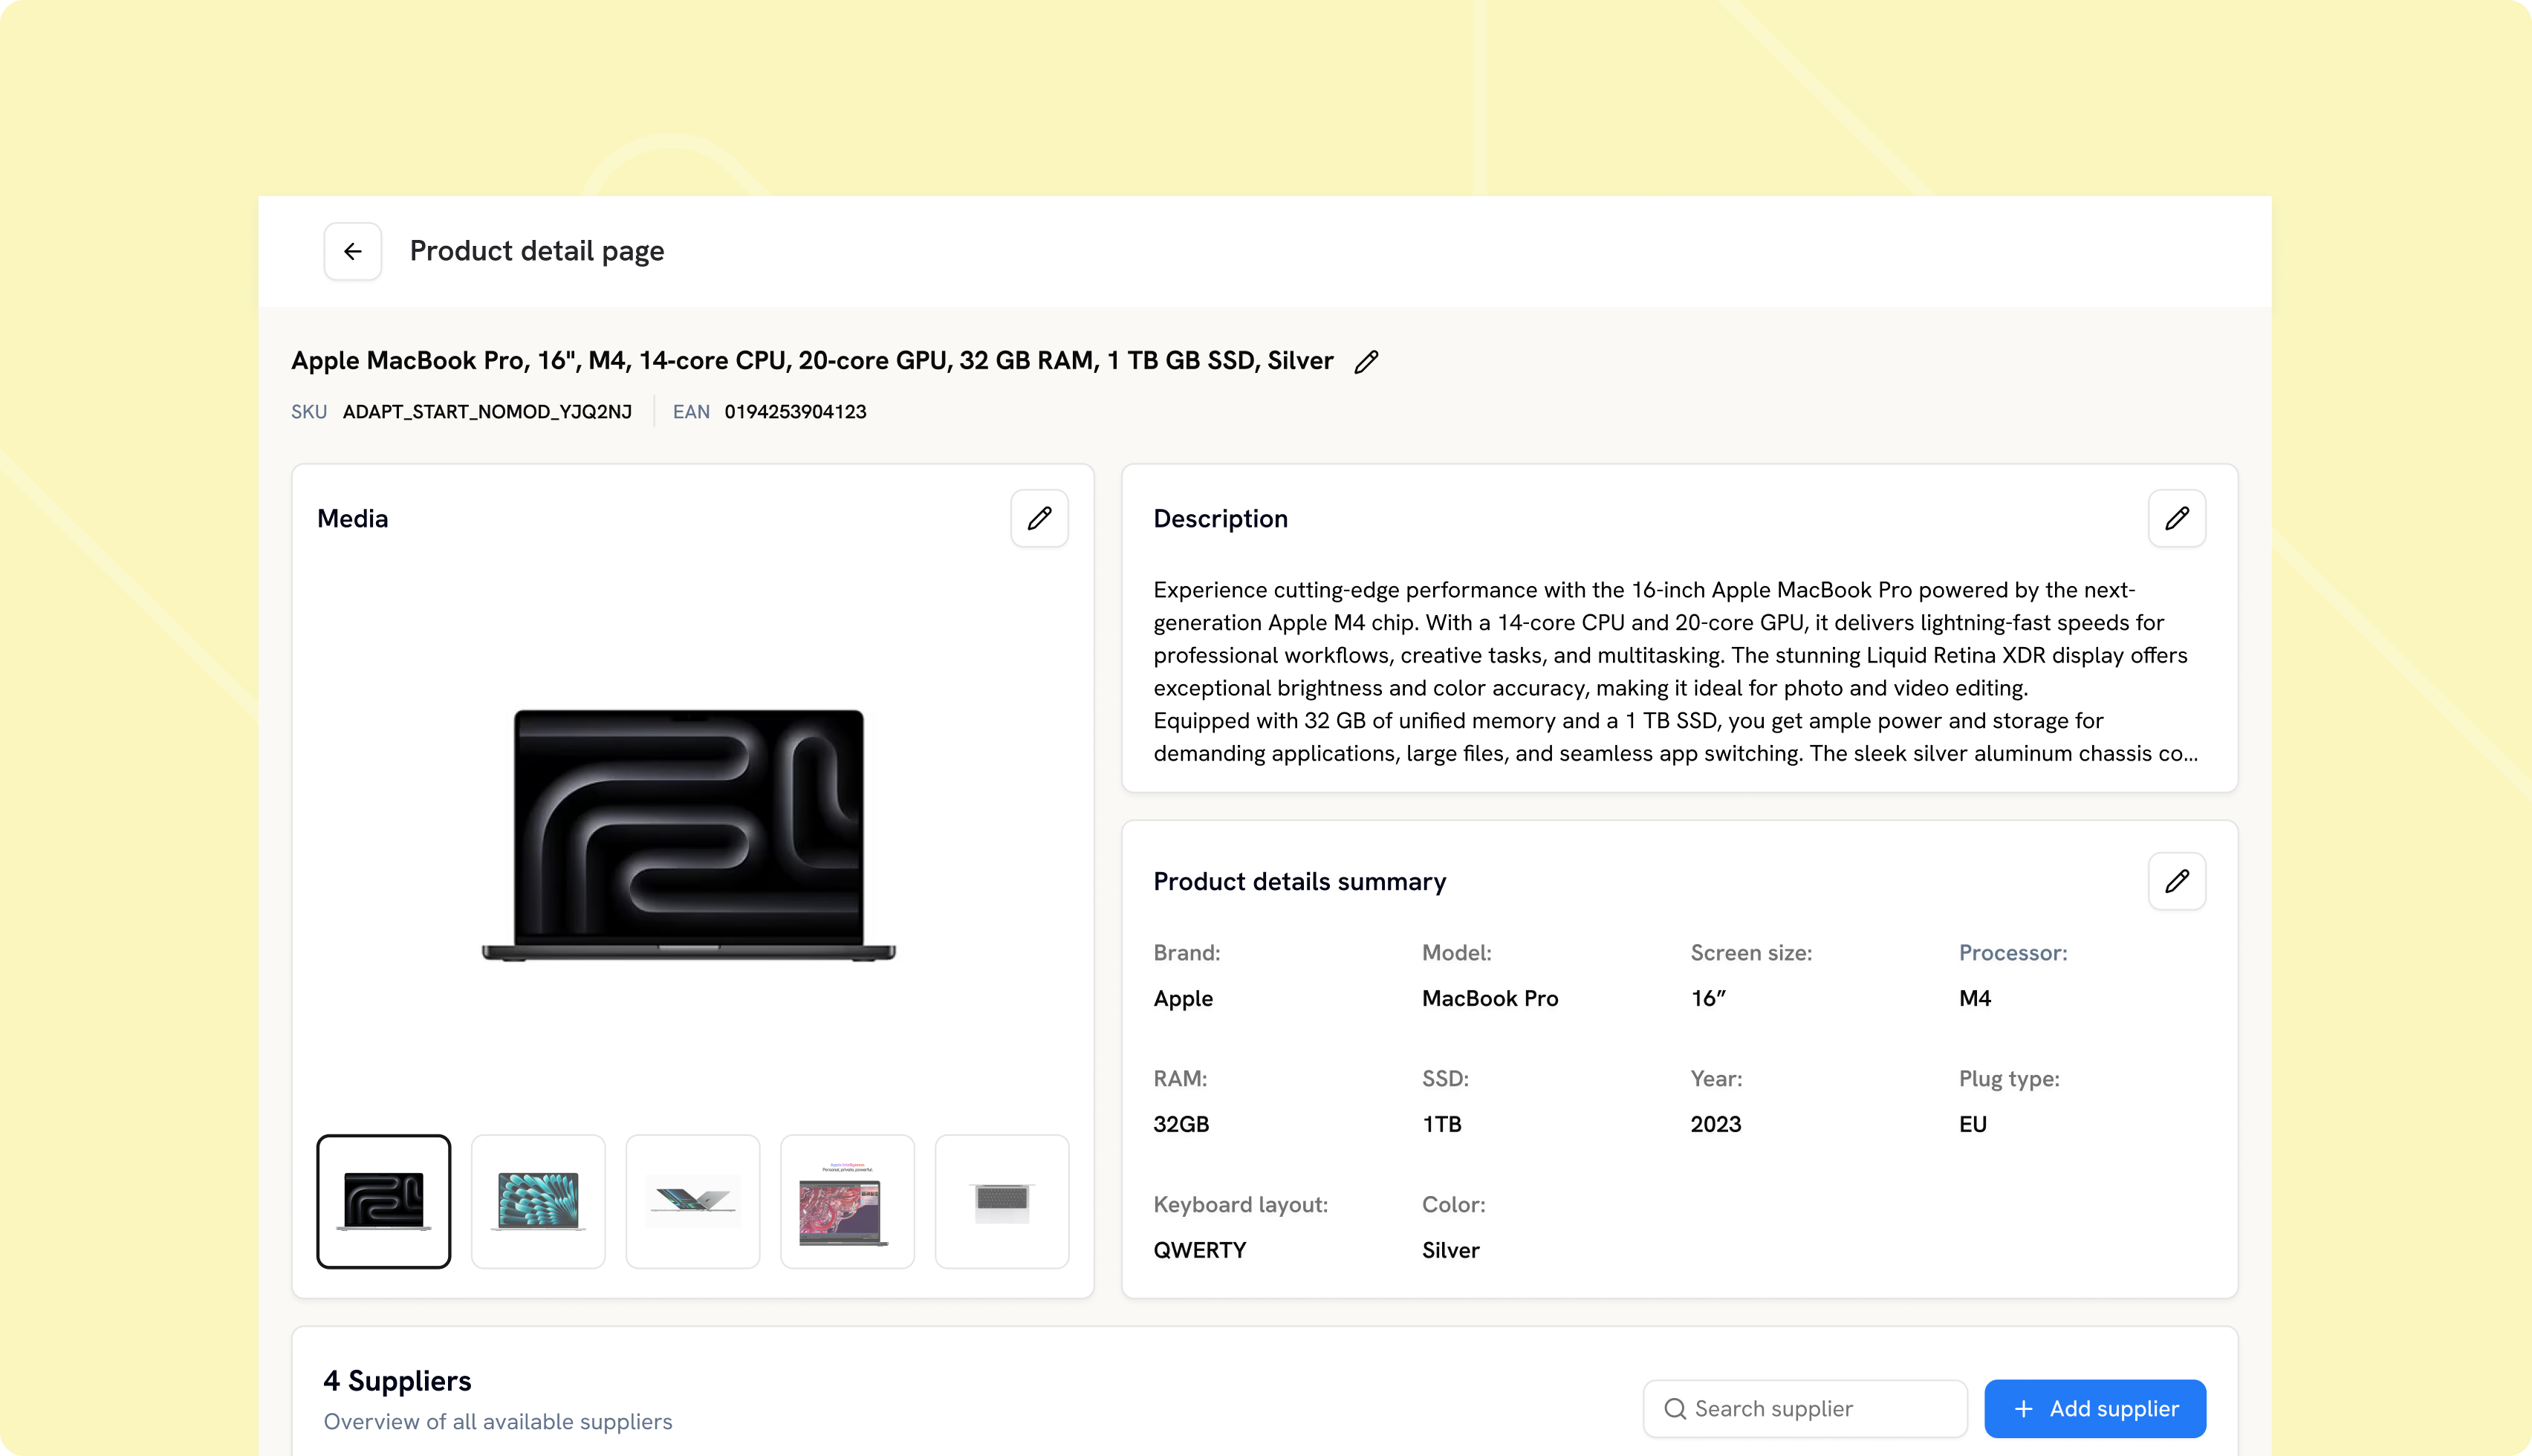Click the main MacBook product image
The height and width of the screenshot is (1456, 2532).
(x=689, y=835)
